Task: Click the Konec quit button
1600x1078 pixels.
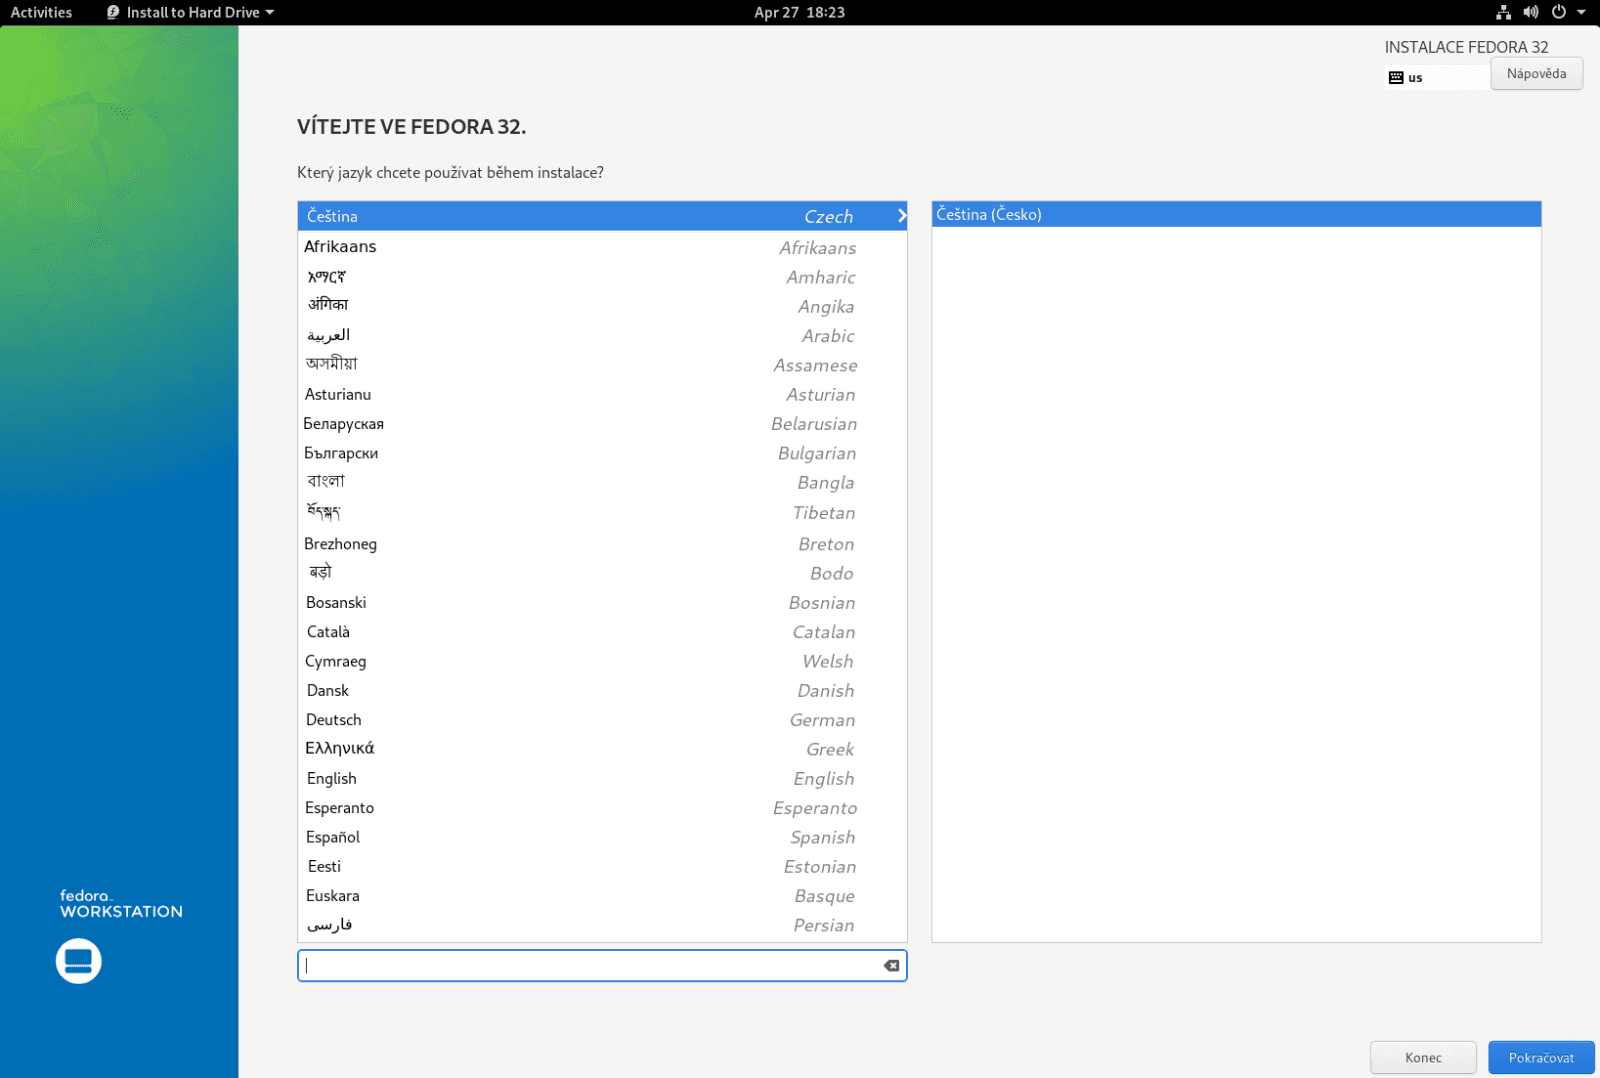Action: pos(1423,1057)
